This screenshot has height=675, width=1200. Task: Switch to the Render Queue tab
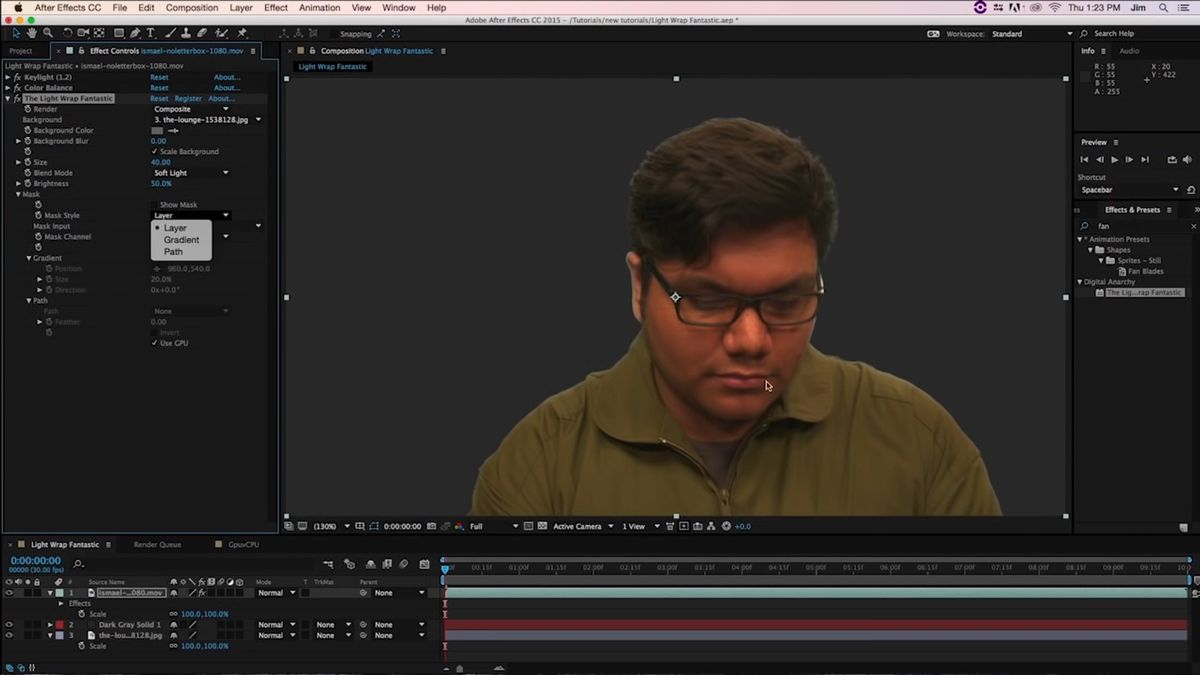pos(157,545)
